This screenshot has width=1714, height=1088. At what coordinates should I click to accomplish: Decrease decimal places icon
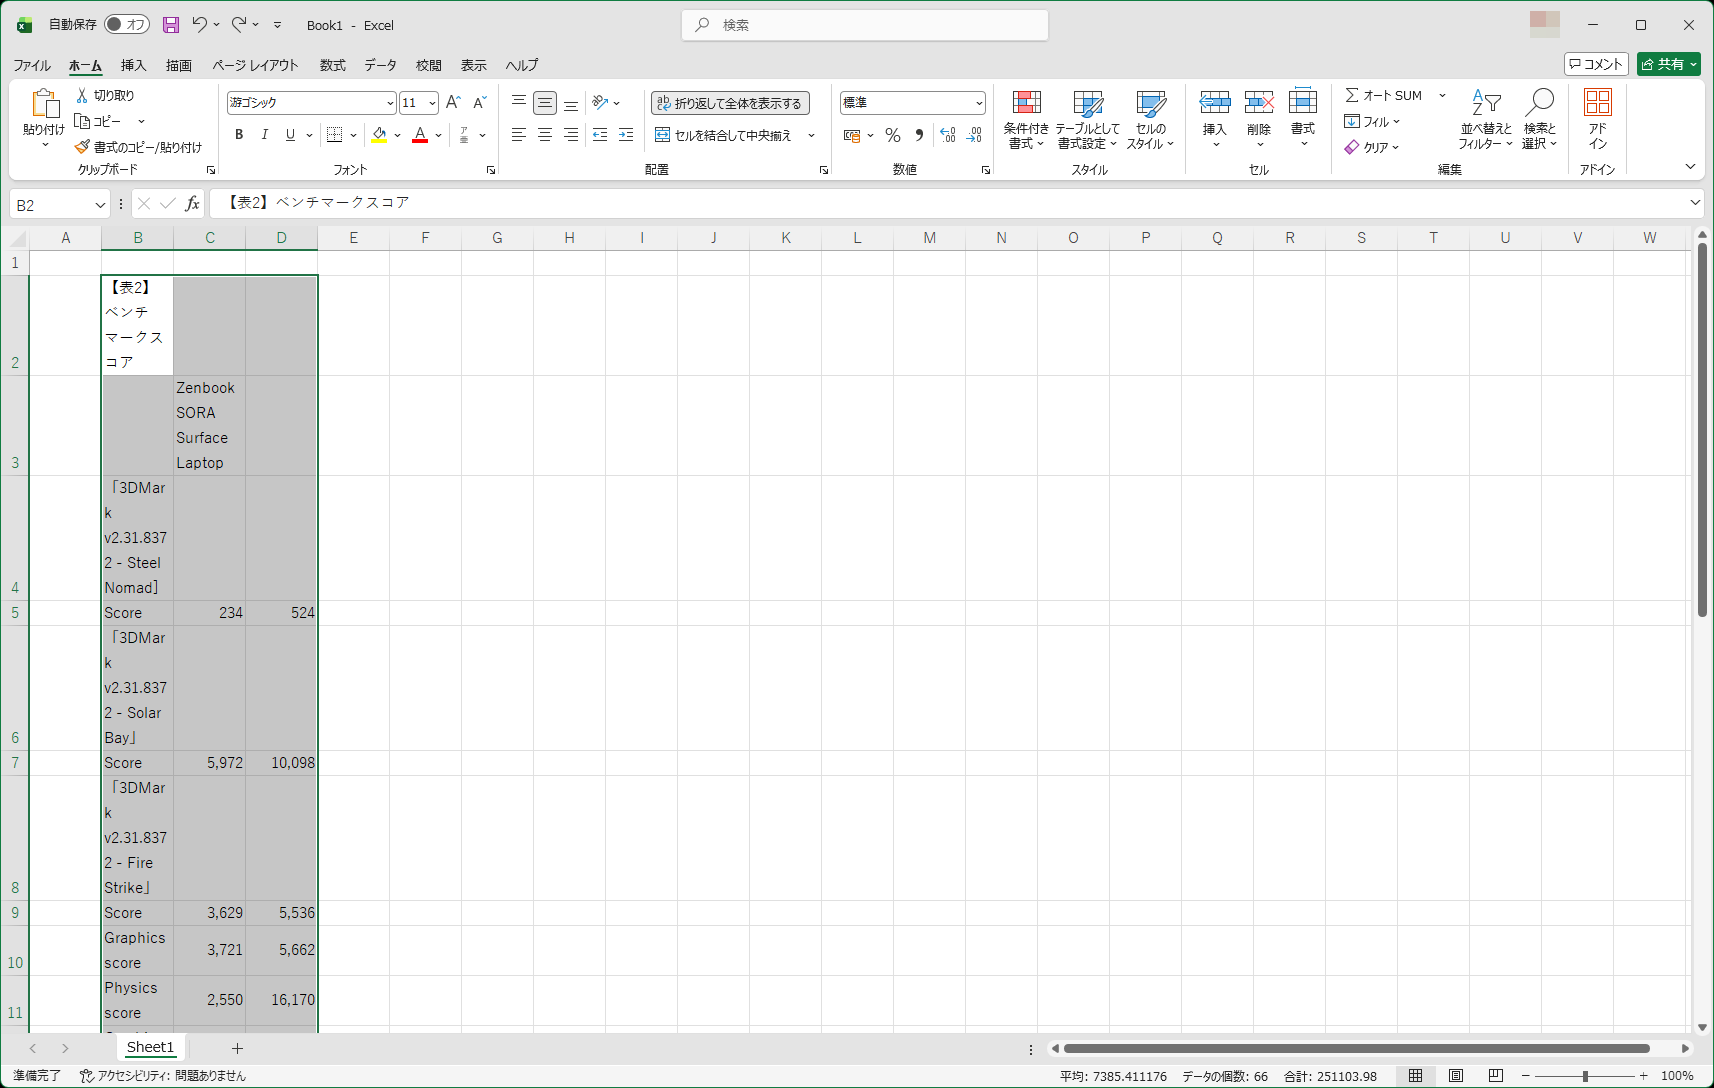click(975, 135)
